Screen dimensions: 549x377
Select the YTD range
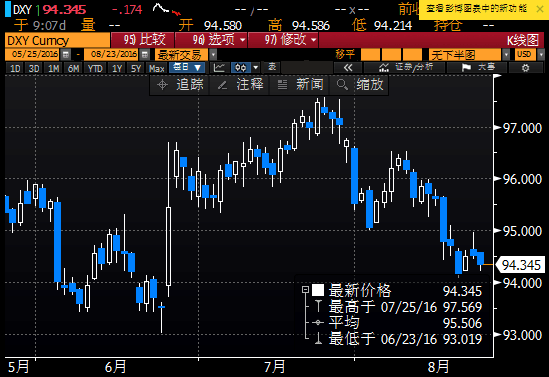tap(95, 68)
